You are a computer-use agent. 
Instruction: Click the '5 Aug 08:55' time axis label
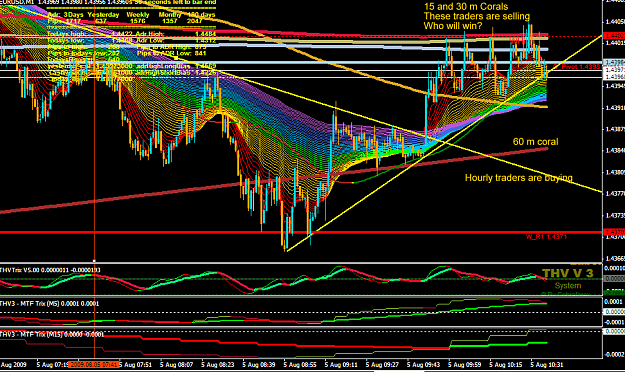pos(300,364)
